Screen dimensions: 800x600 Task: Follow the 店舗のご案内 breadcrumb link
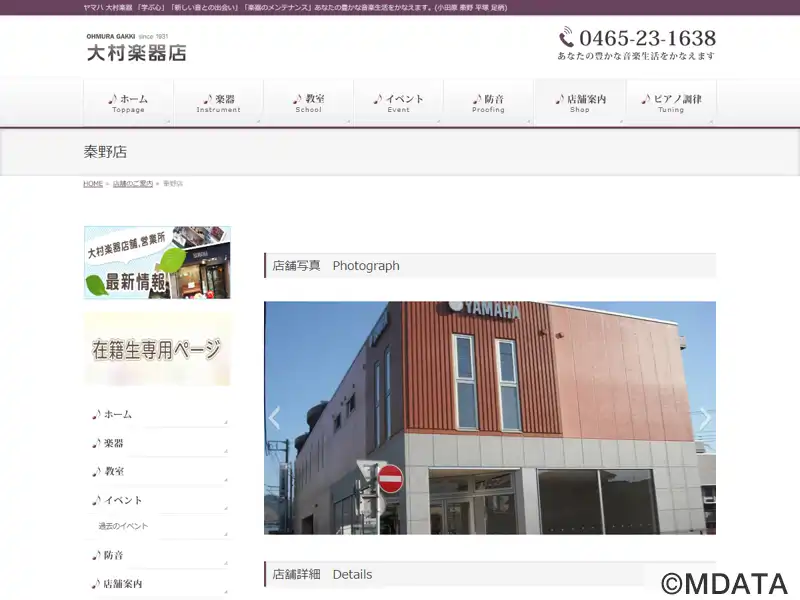[133, 184]
